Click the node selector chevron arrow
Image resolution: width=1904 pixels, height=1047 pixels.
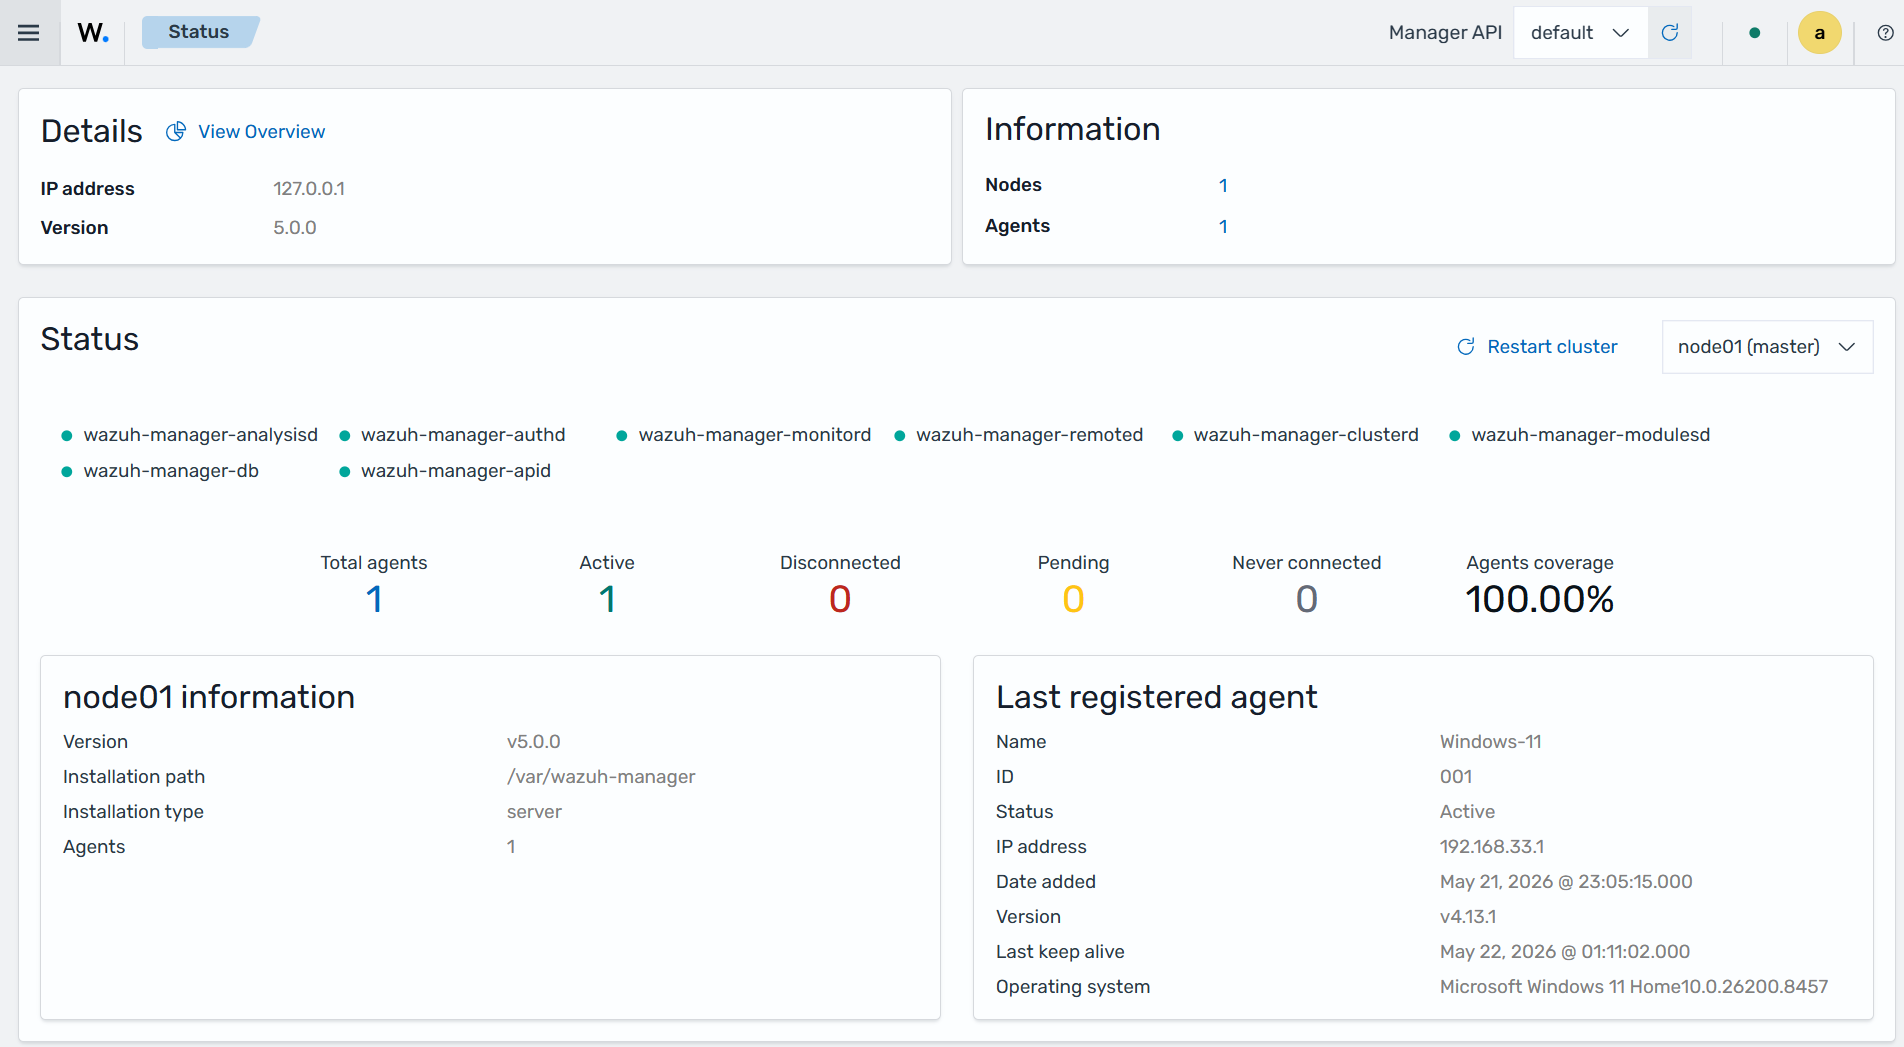[1847, 347]
